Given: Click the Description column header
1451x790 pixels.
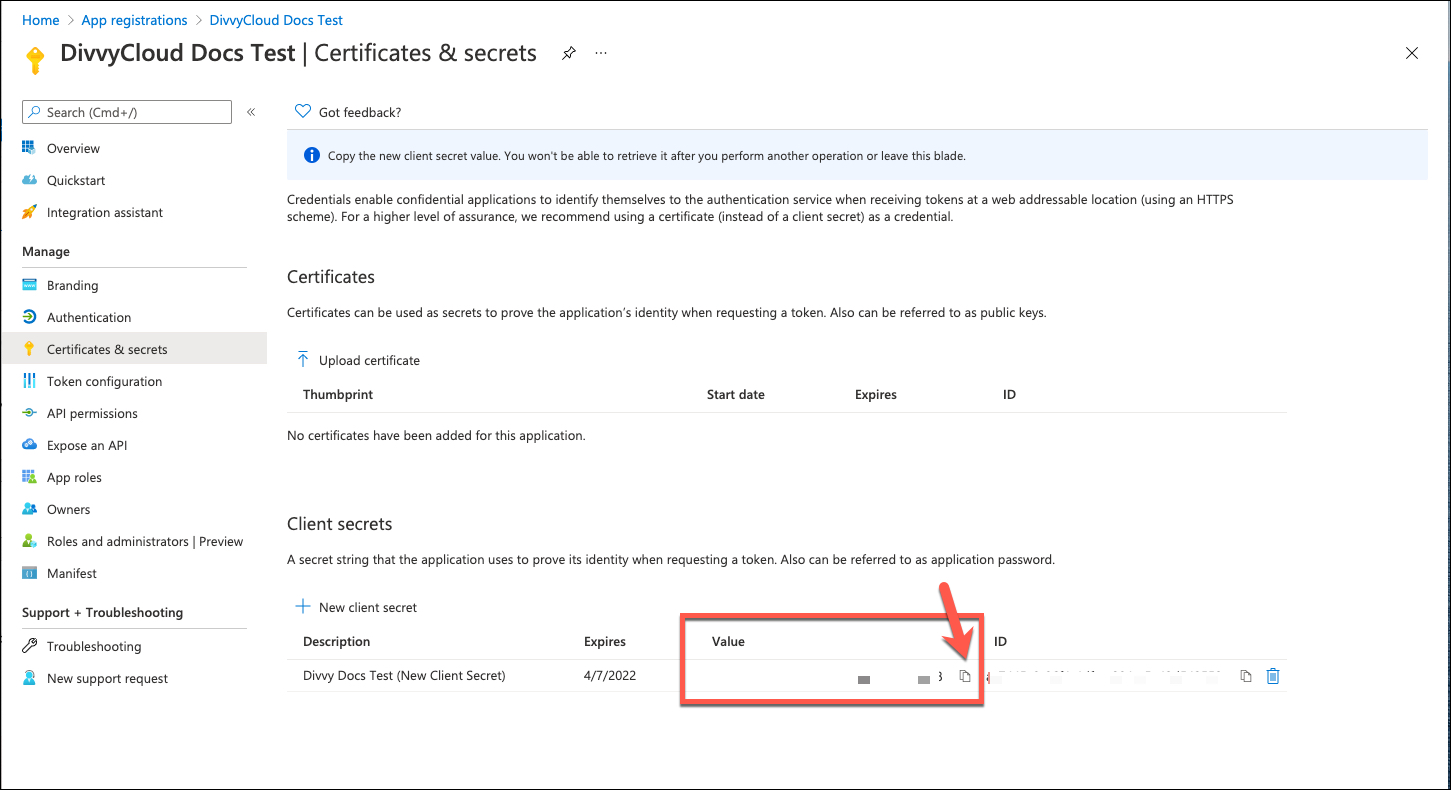Looking at the screenshot, I should coord(337,641).
